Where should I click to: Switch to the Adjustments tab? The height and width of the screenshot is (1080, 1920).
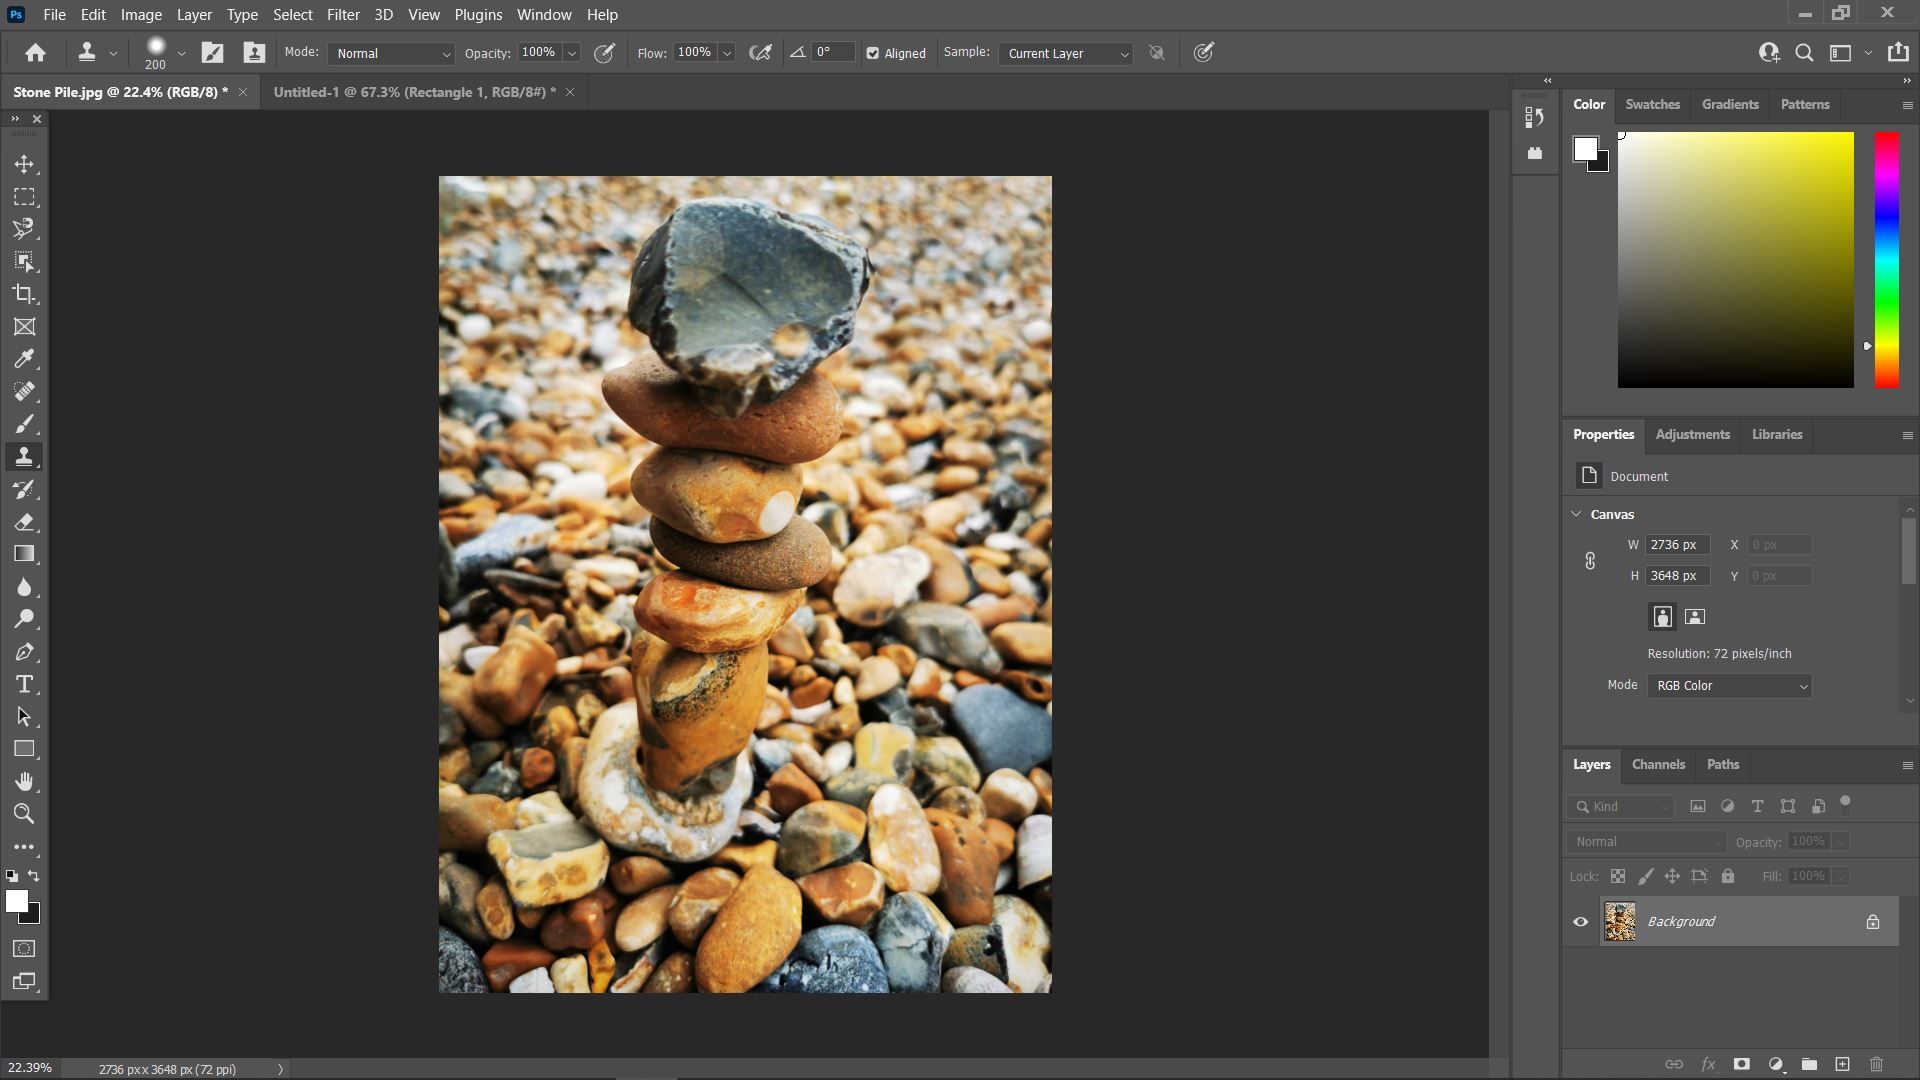[x=1692, y=434]
